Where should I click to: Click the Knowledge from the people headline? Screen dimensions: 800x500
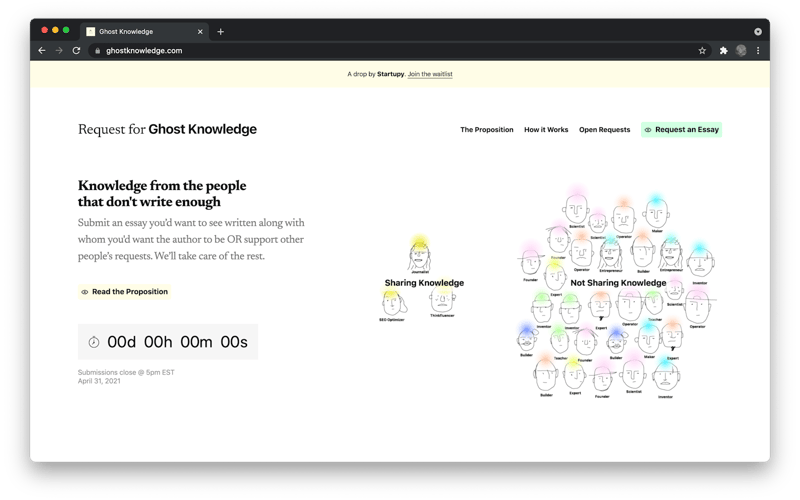point(162,193)
